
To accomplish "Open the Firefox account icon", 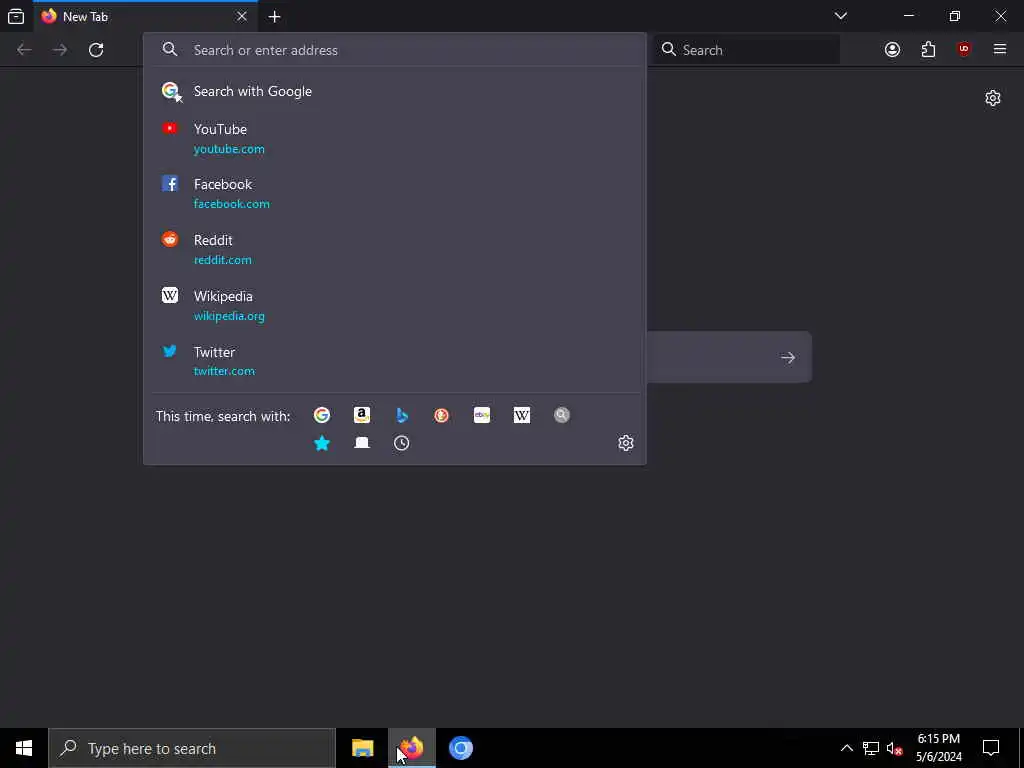I will tap(892, 50).
